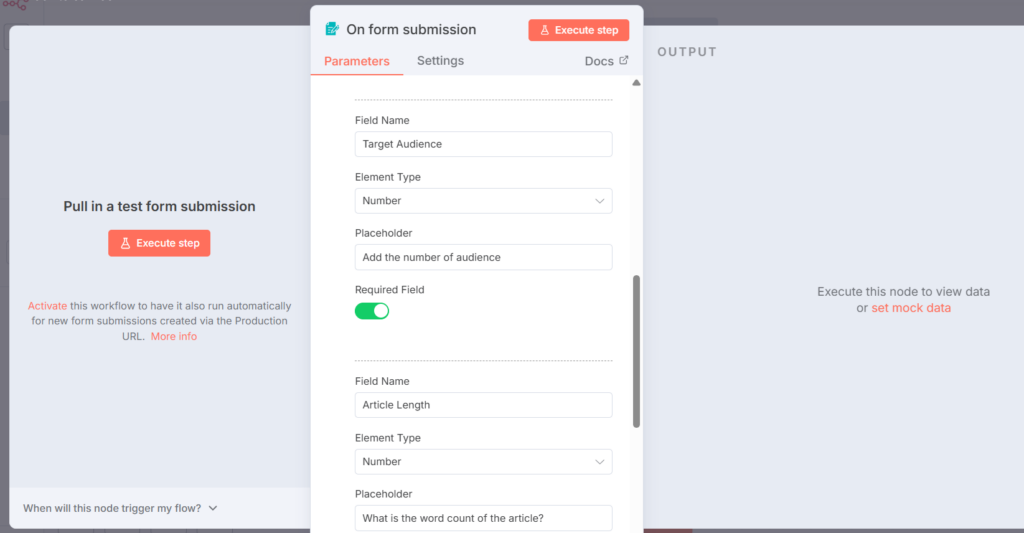Click the 'On form submission' node title
Viewport: 1024px width, 533px height.
pyautogui.click(x=411, y=30)
